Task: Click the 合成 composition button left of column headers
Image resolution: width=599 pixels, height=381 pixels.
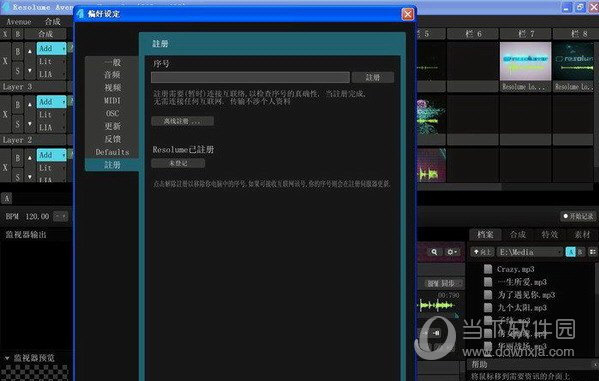Action: [x=46, y=34]
